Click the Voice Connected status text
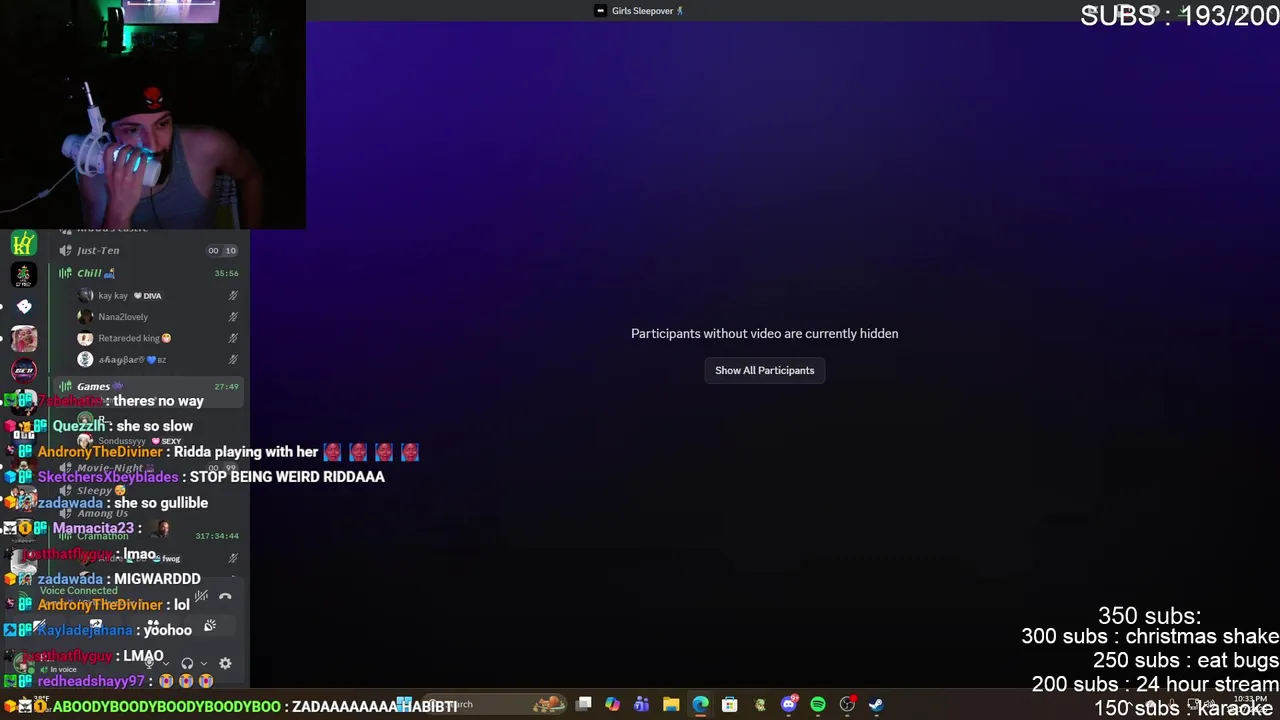Image resolution: width=1280 pixels, height=720 pixels. [x=79, y=591]
